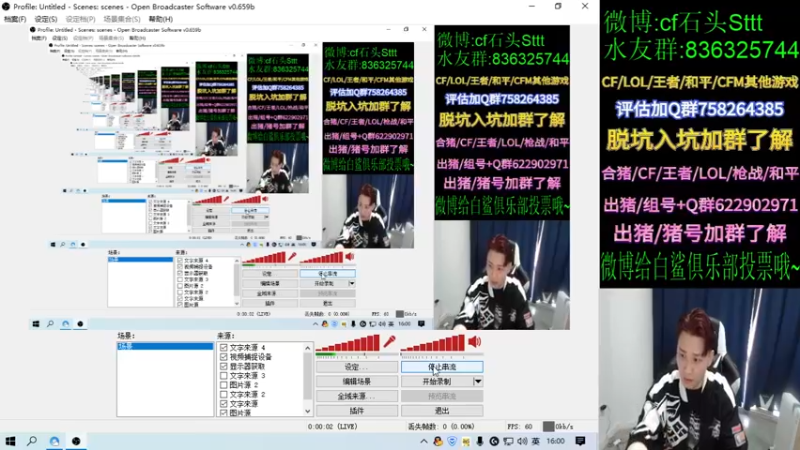
Task: Click the microphone volume slider track
Action: 357,355
